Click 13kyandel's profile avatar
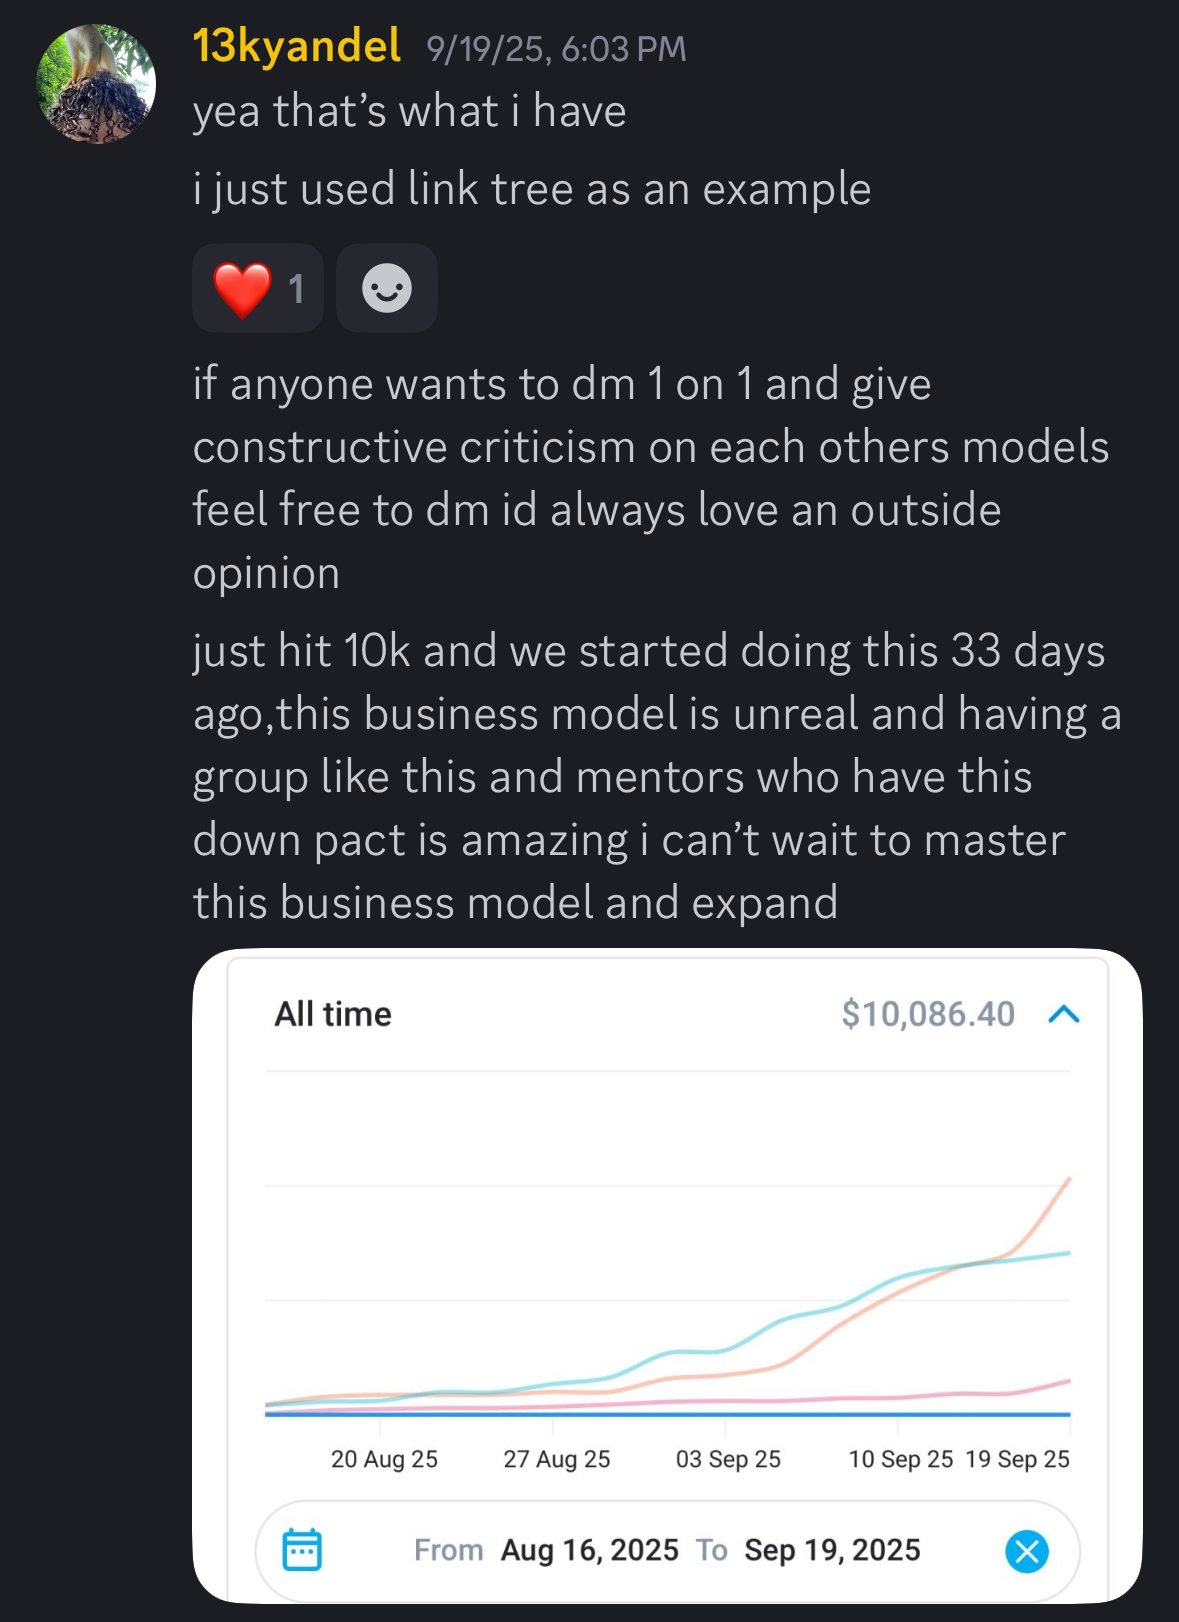The height and width of the screenshot is (1622, 1179). pos(96,84)
